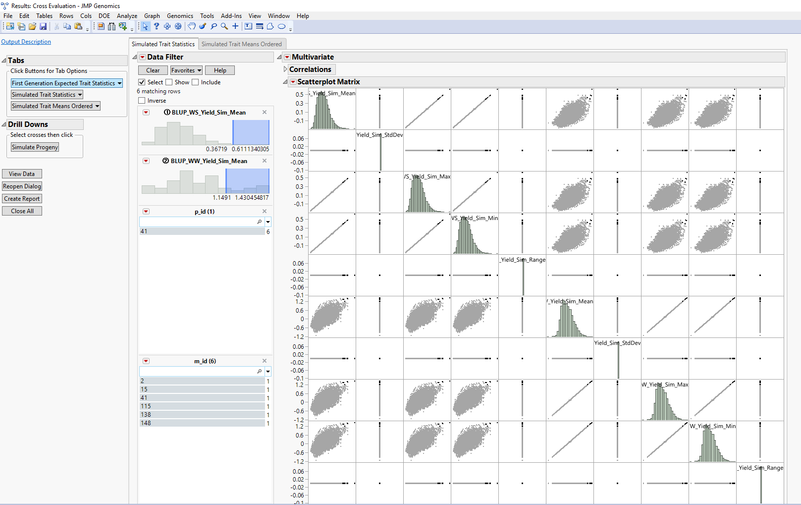Remove the p_id filter with its X

[265, 211]
